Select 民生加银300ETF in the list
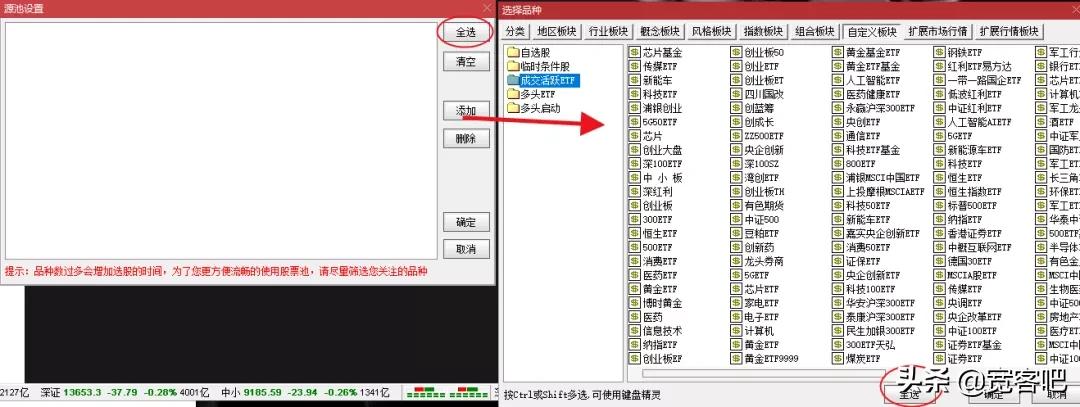 coord(880,331)
